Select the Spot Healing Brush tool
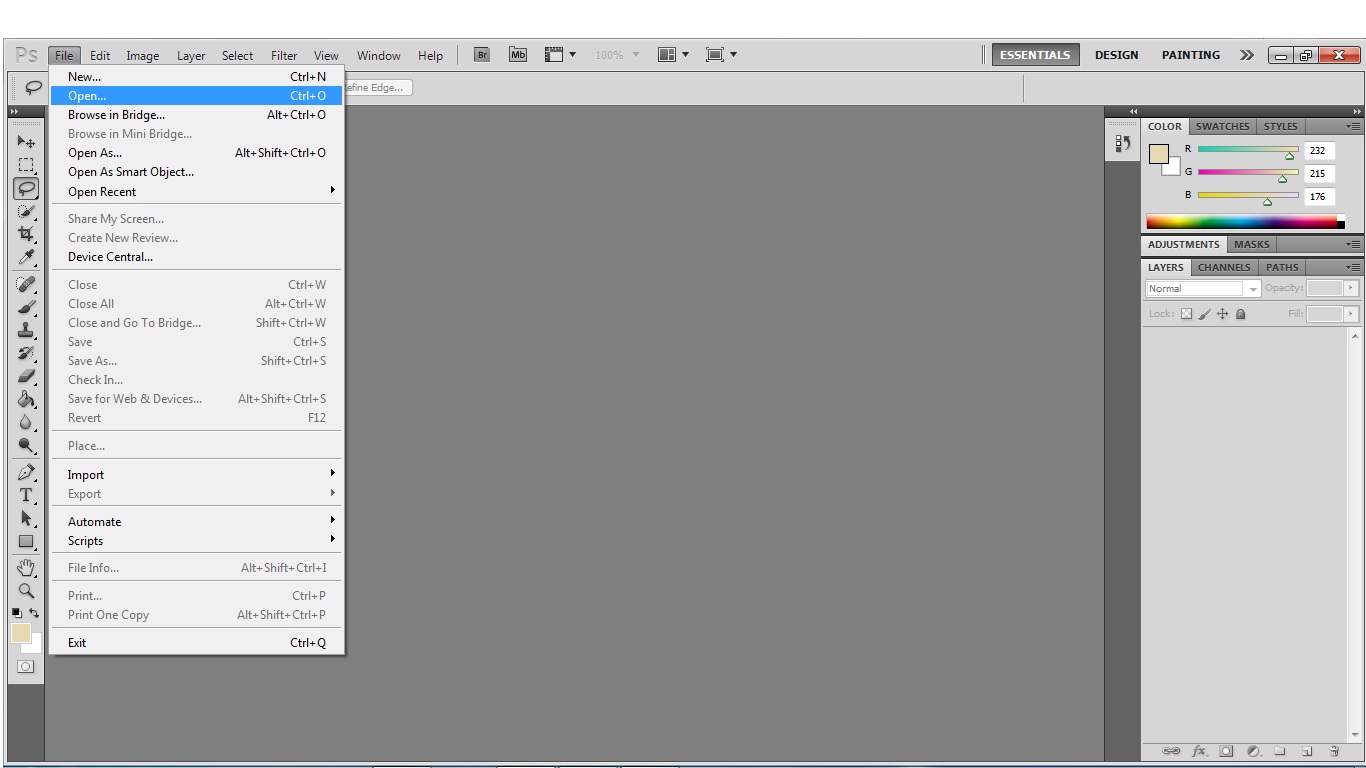Viewport: 1366px width, 768px height. click(x=26, y=285)
